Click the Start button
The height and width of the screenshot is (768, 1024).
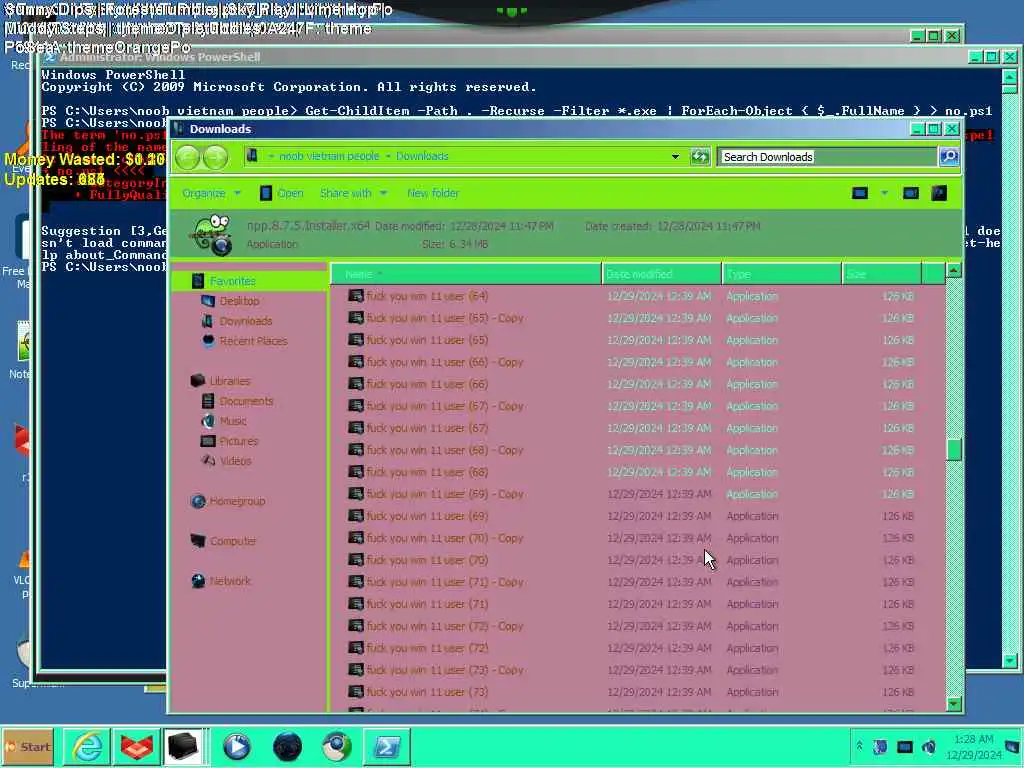pos(27,746)
